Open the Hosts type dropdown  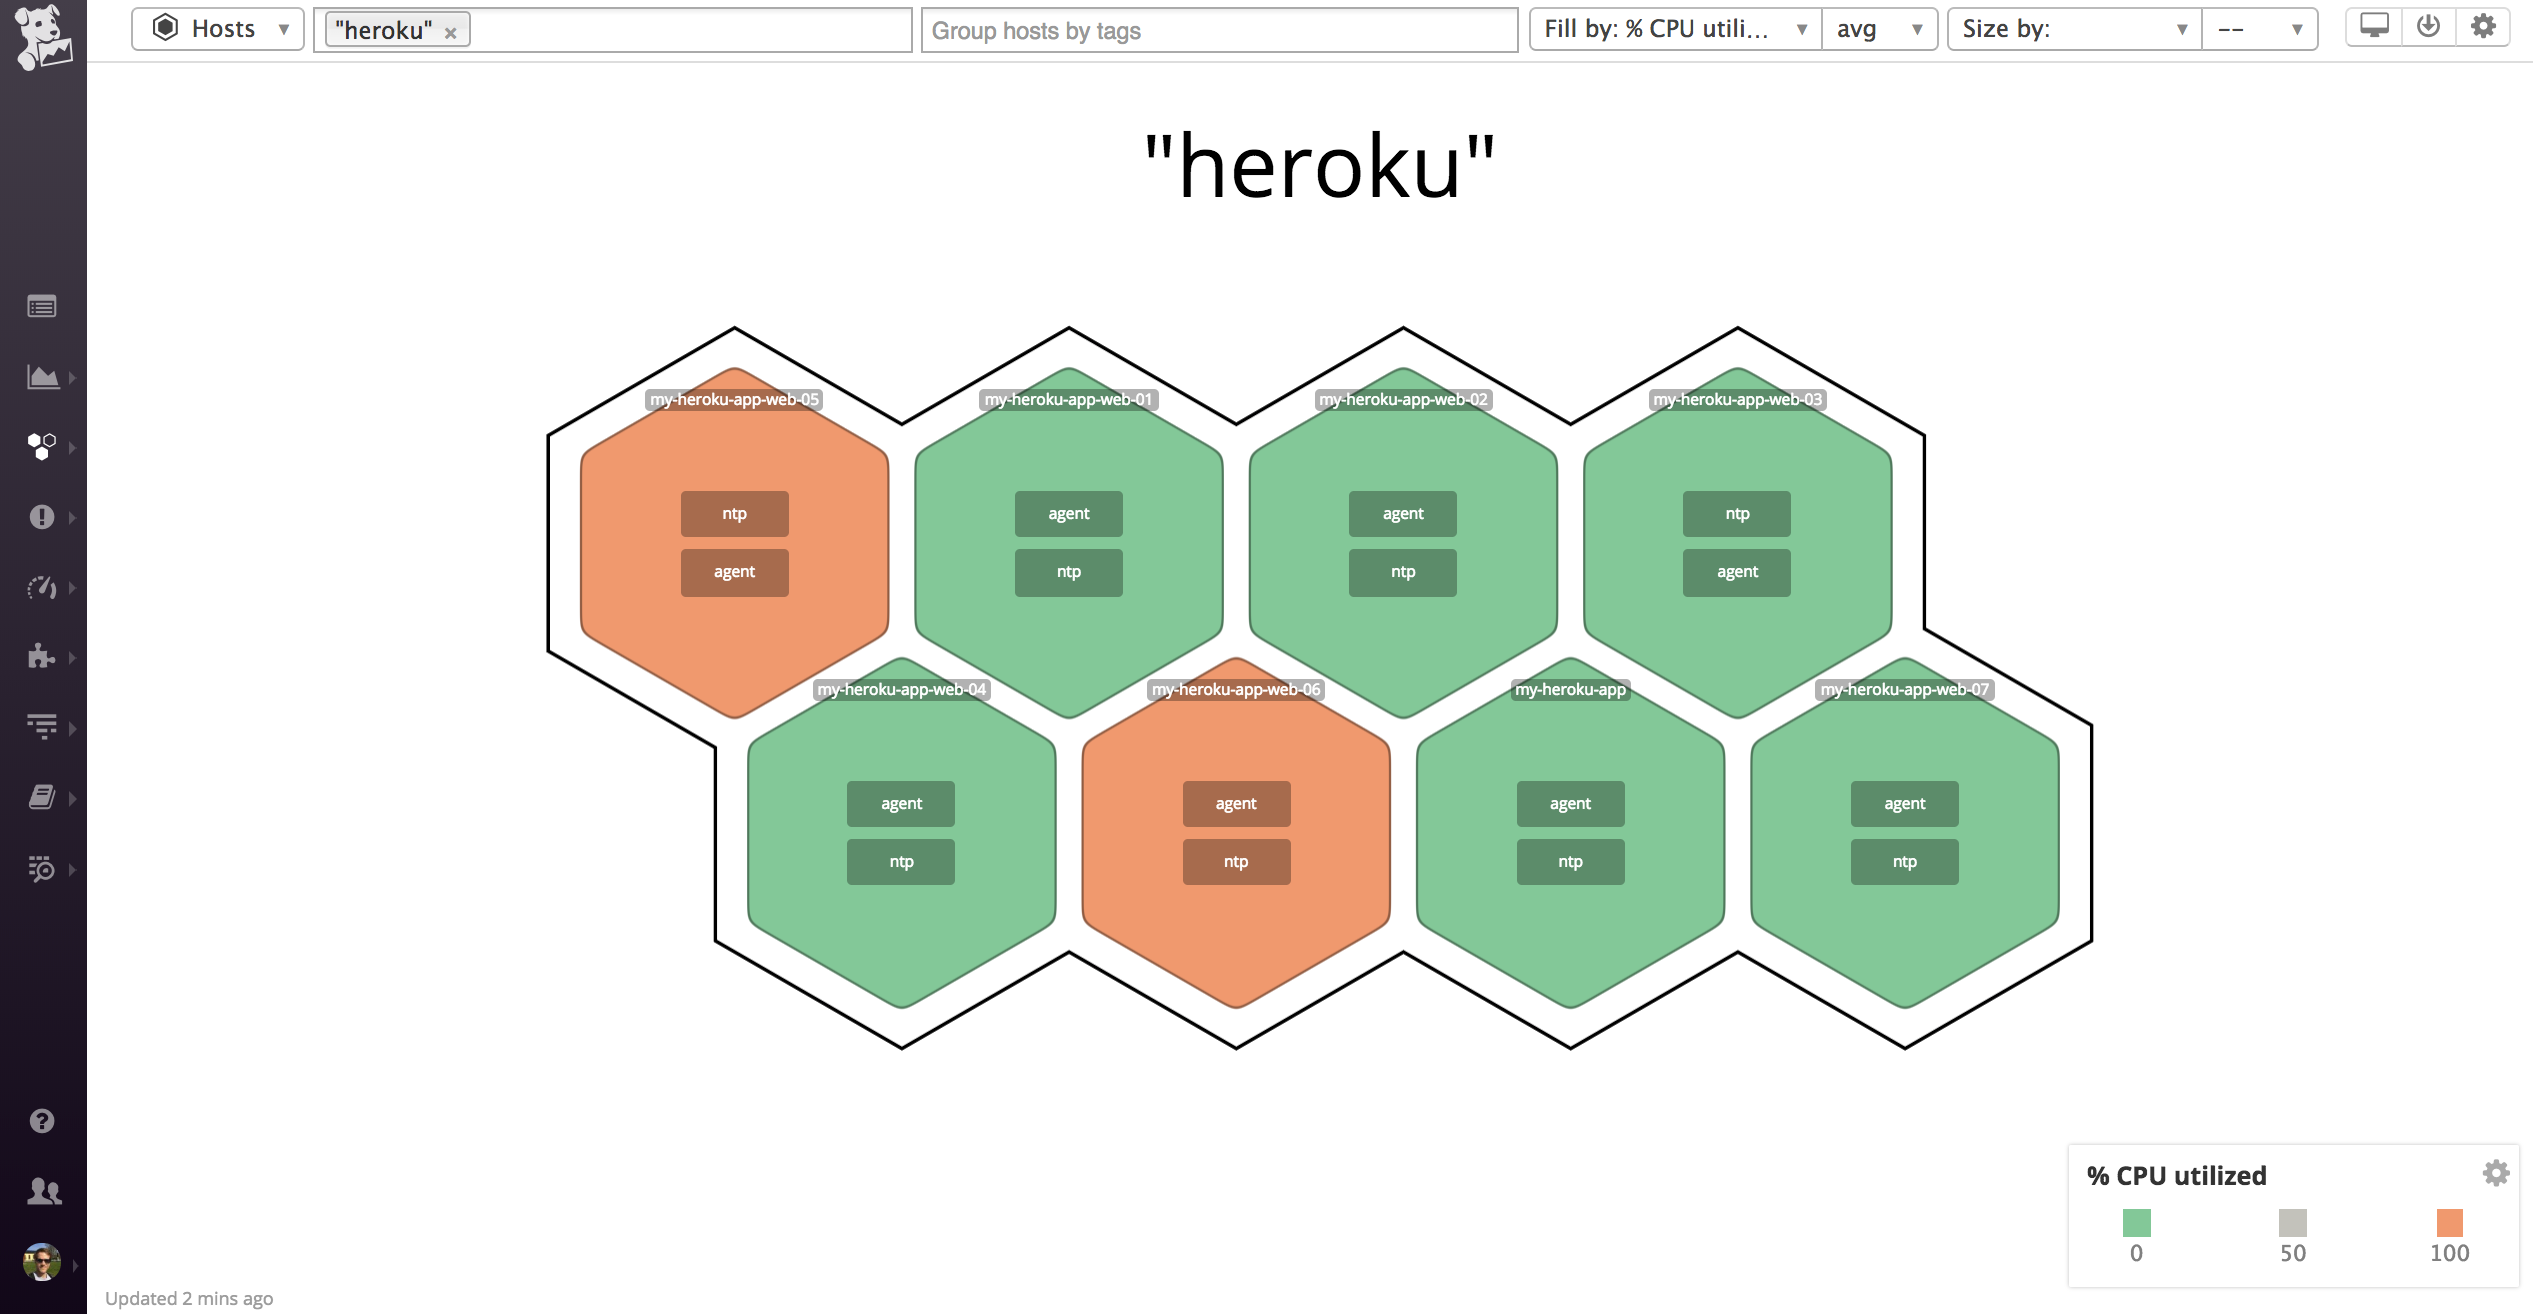click(x=217, y=28)
